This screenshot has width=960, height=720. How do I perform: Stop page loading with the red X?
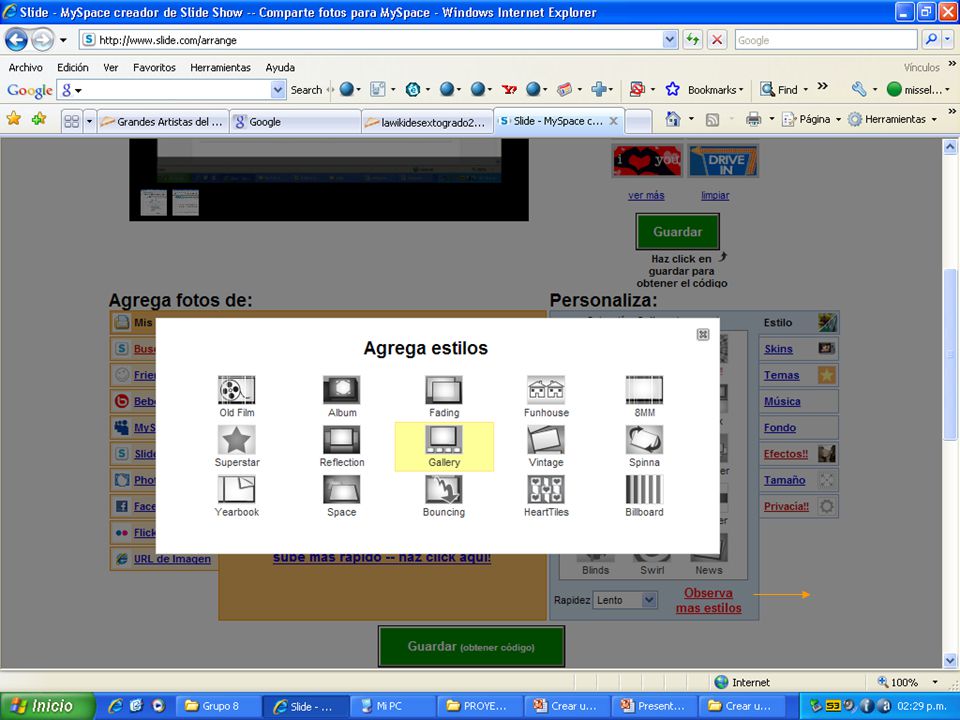(x=716, y=40)
